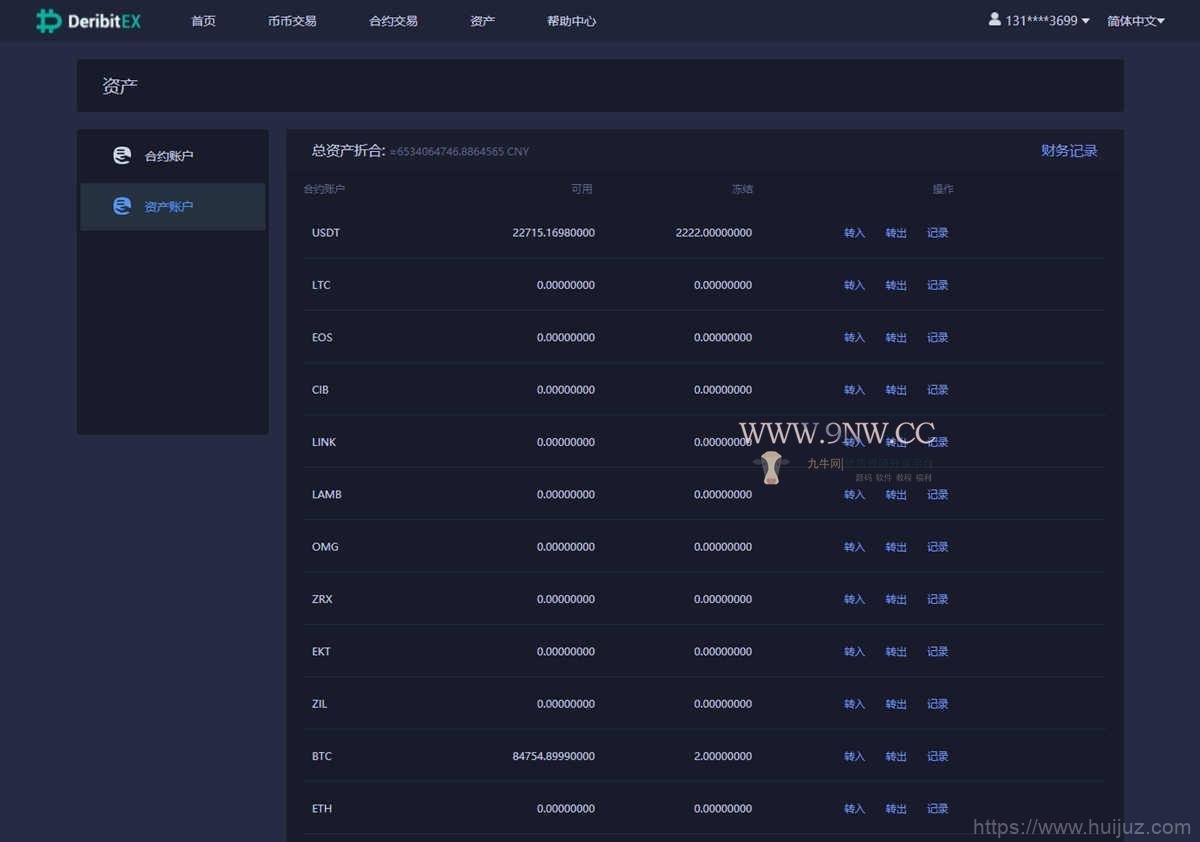Click 记录 in the CIB row

pyautogui.click(x=937, y=390)
